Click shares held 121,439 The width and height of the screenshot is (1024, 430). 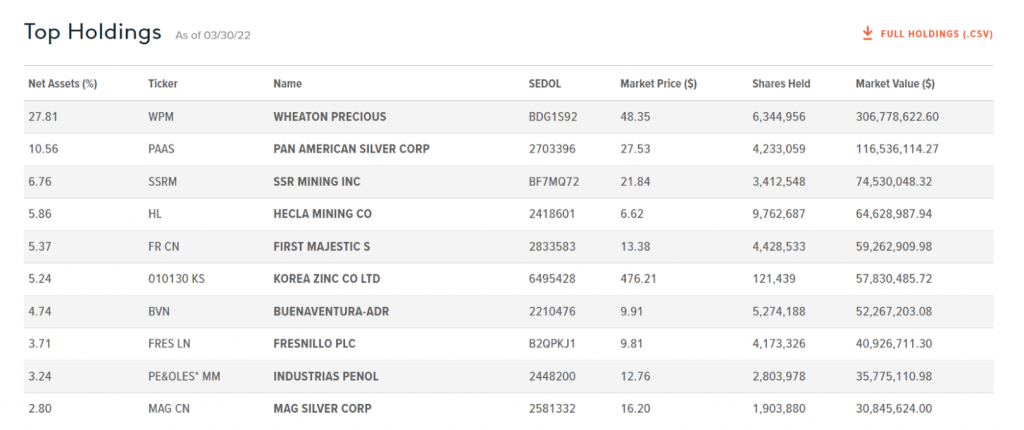773,279
